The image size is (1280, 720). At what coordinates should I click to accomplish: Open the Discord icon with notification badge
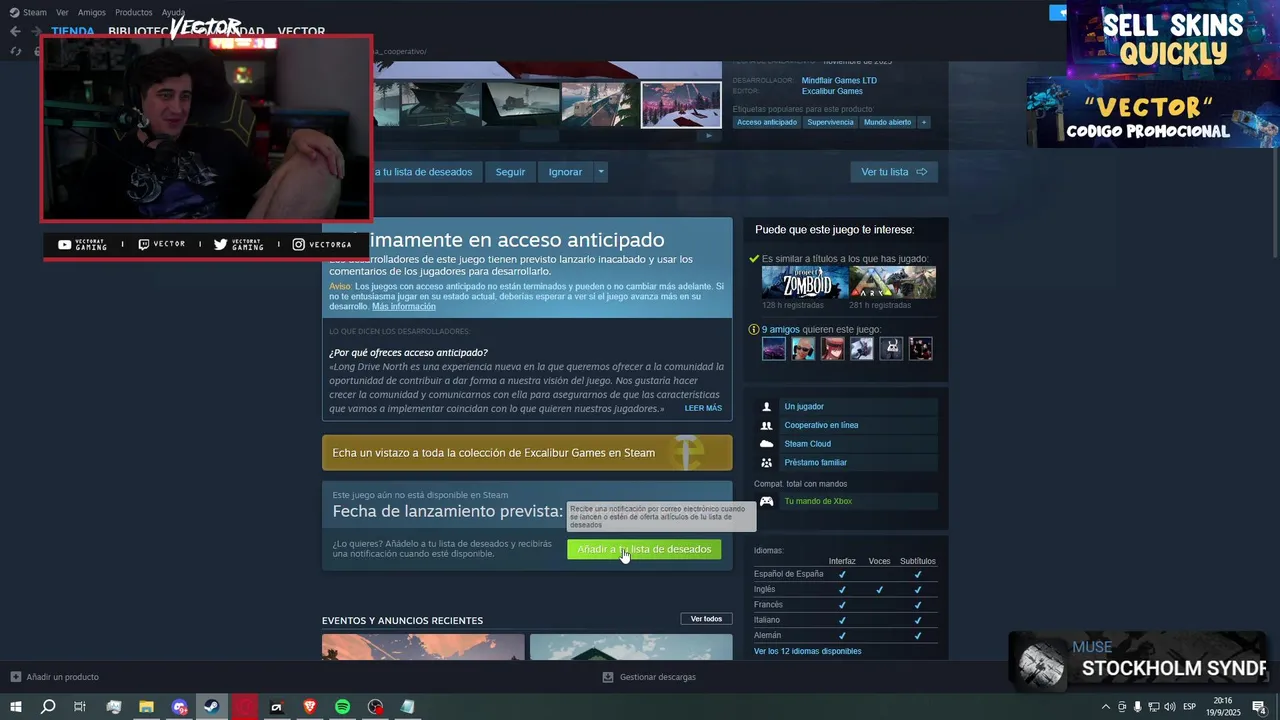click(x=179, y=707)
